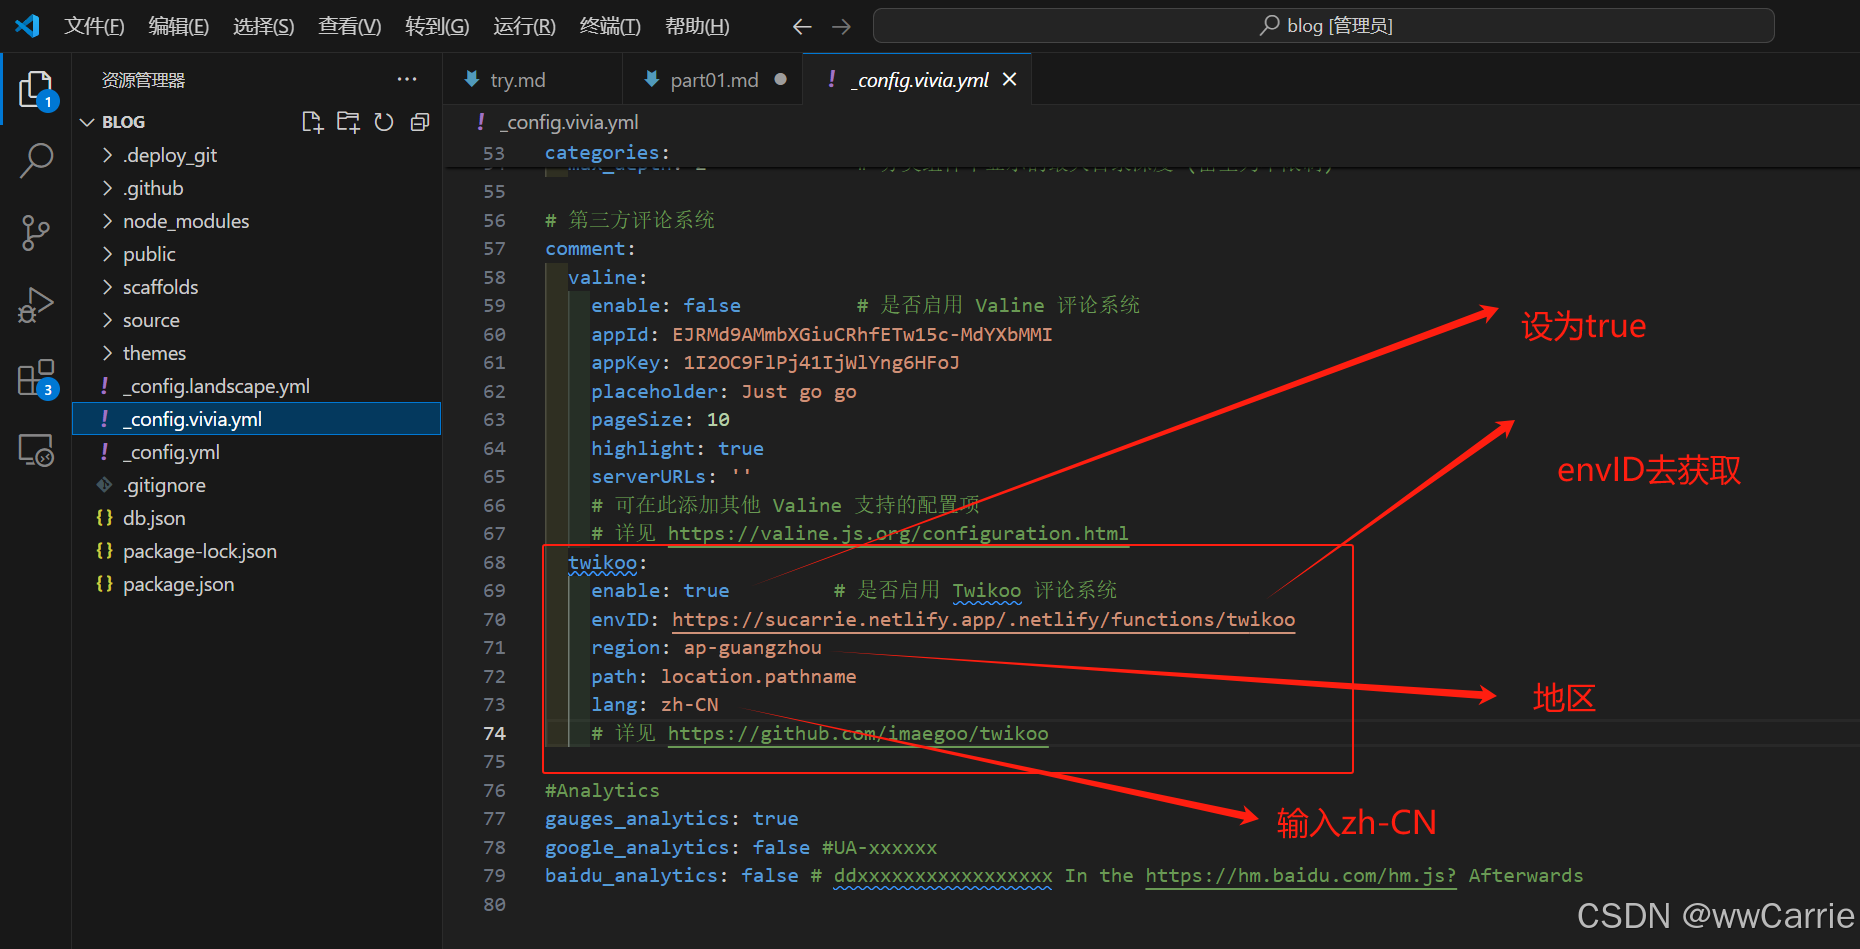
Task: Open the Explorer view in activity bar
Action: pyautogui.click(x=36, y=89)
